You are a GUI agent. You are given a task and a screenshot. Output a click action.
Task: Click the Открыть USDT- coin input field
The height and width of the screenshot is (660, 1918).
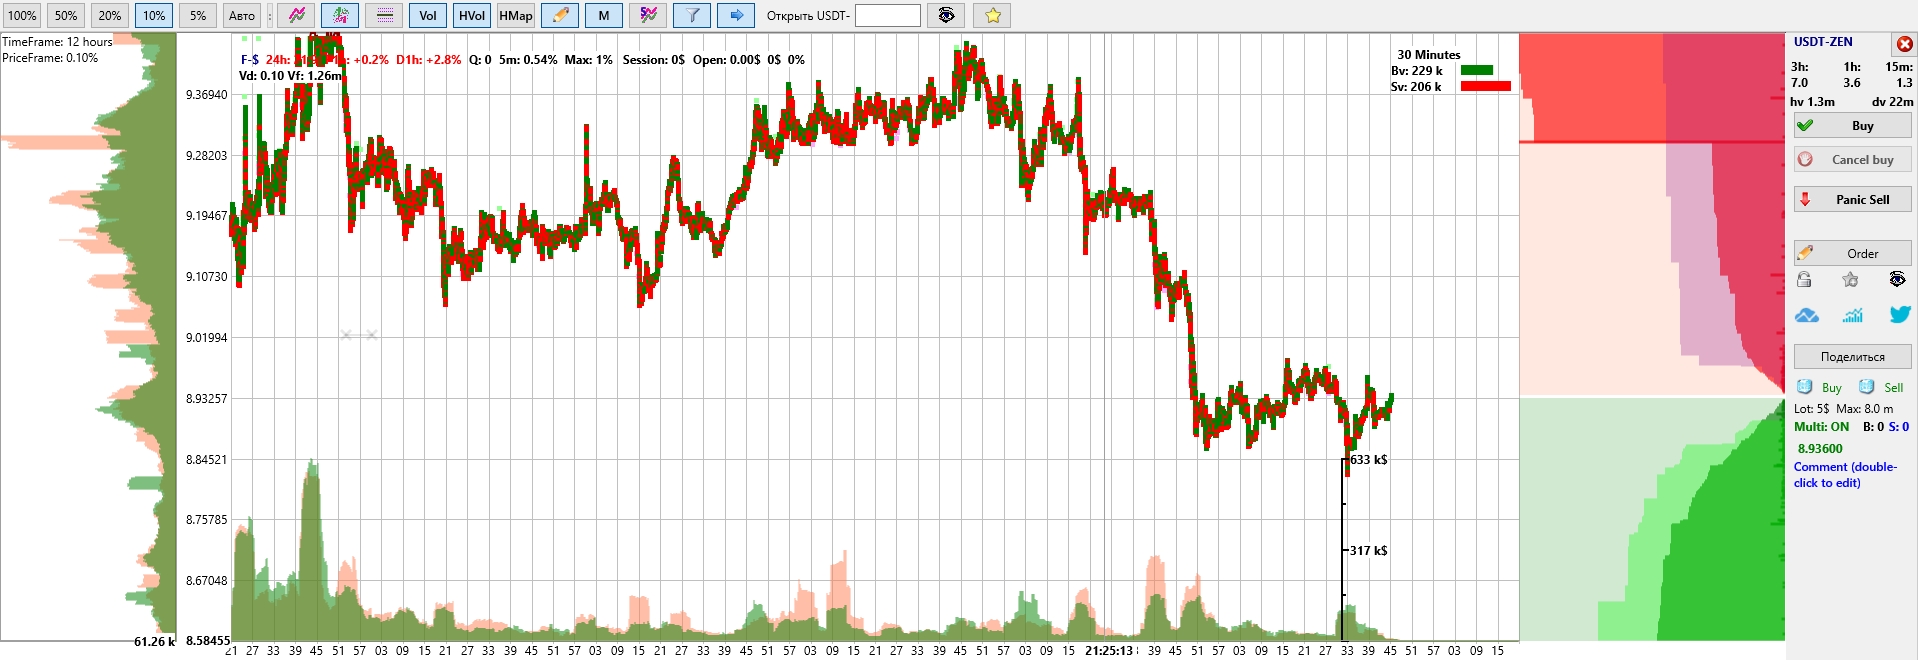tap(887, 15)
